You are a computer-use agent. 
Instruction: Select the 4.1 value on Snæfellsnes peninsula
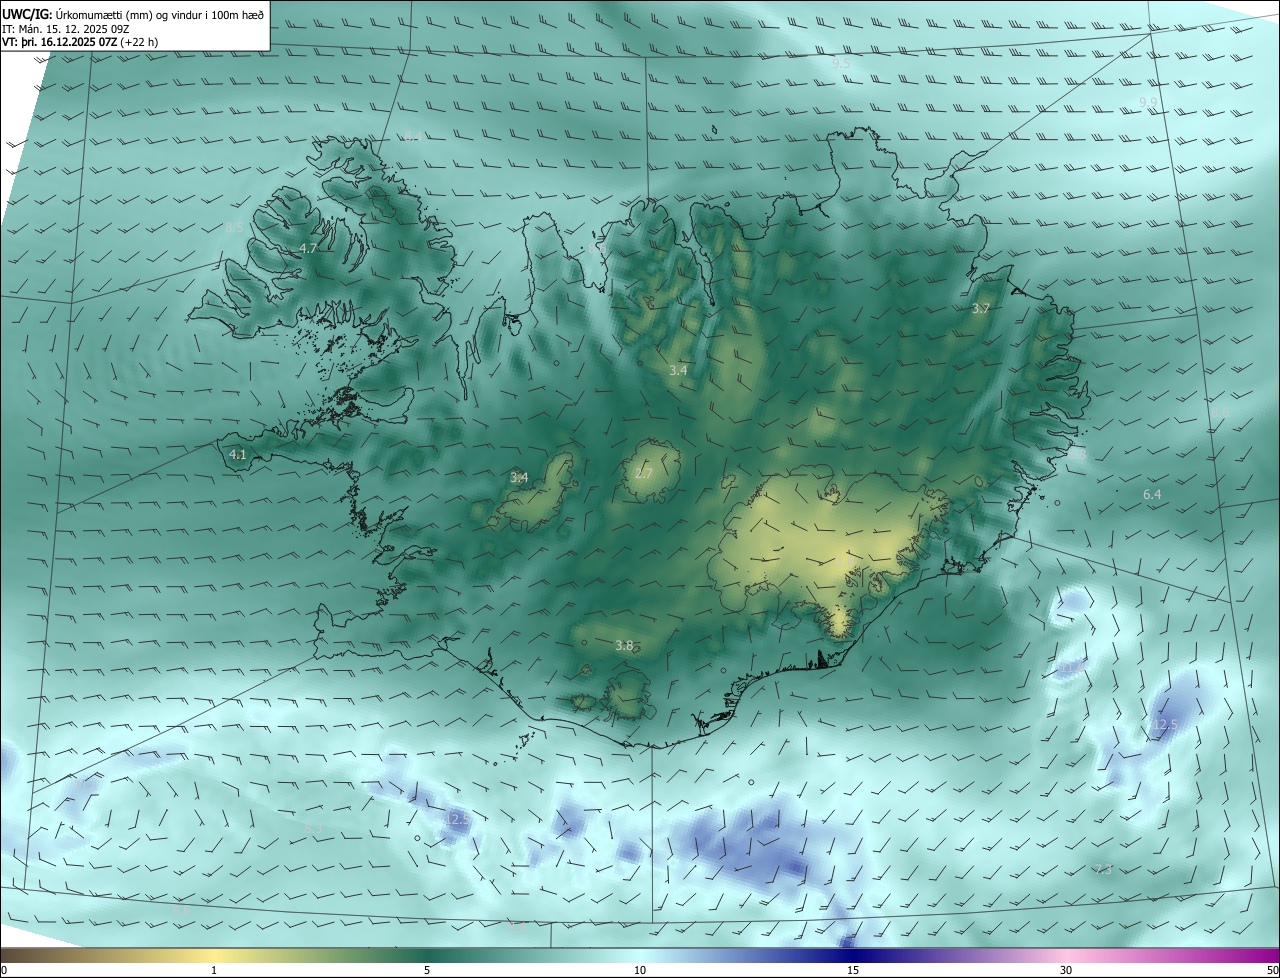(x=238, y=454)
